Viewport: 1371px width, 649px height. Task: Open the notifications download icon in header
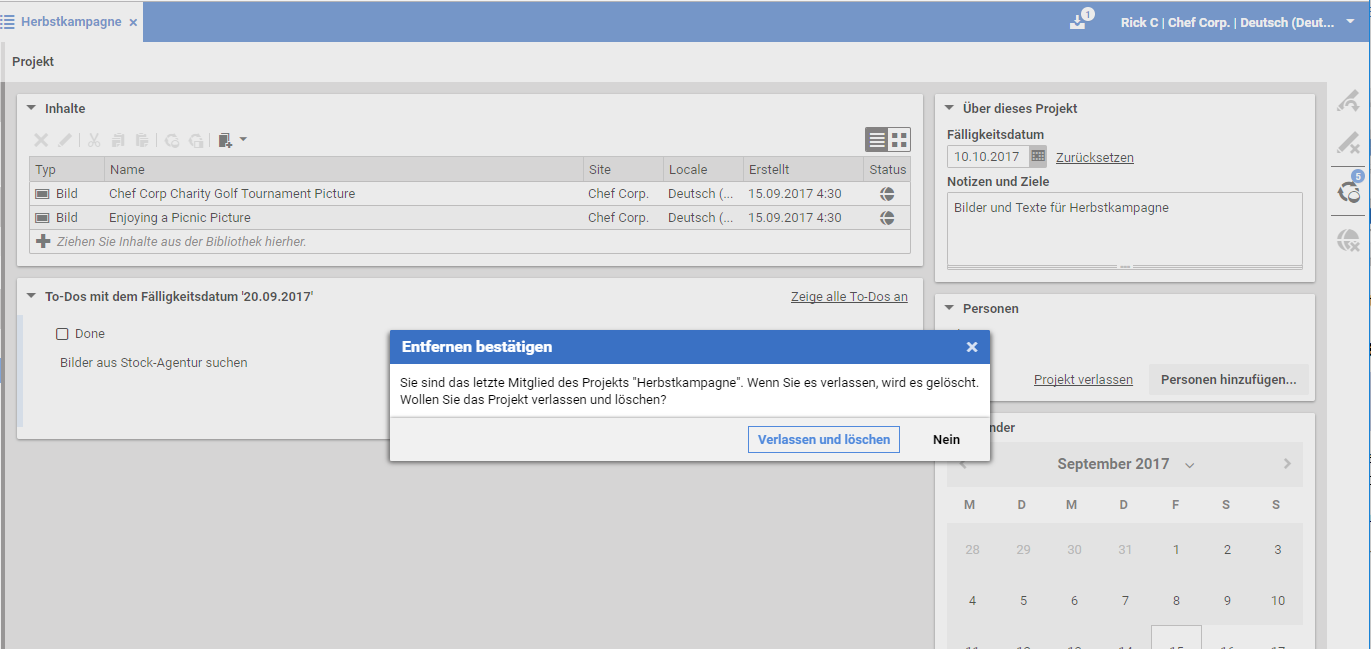1078,22
